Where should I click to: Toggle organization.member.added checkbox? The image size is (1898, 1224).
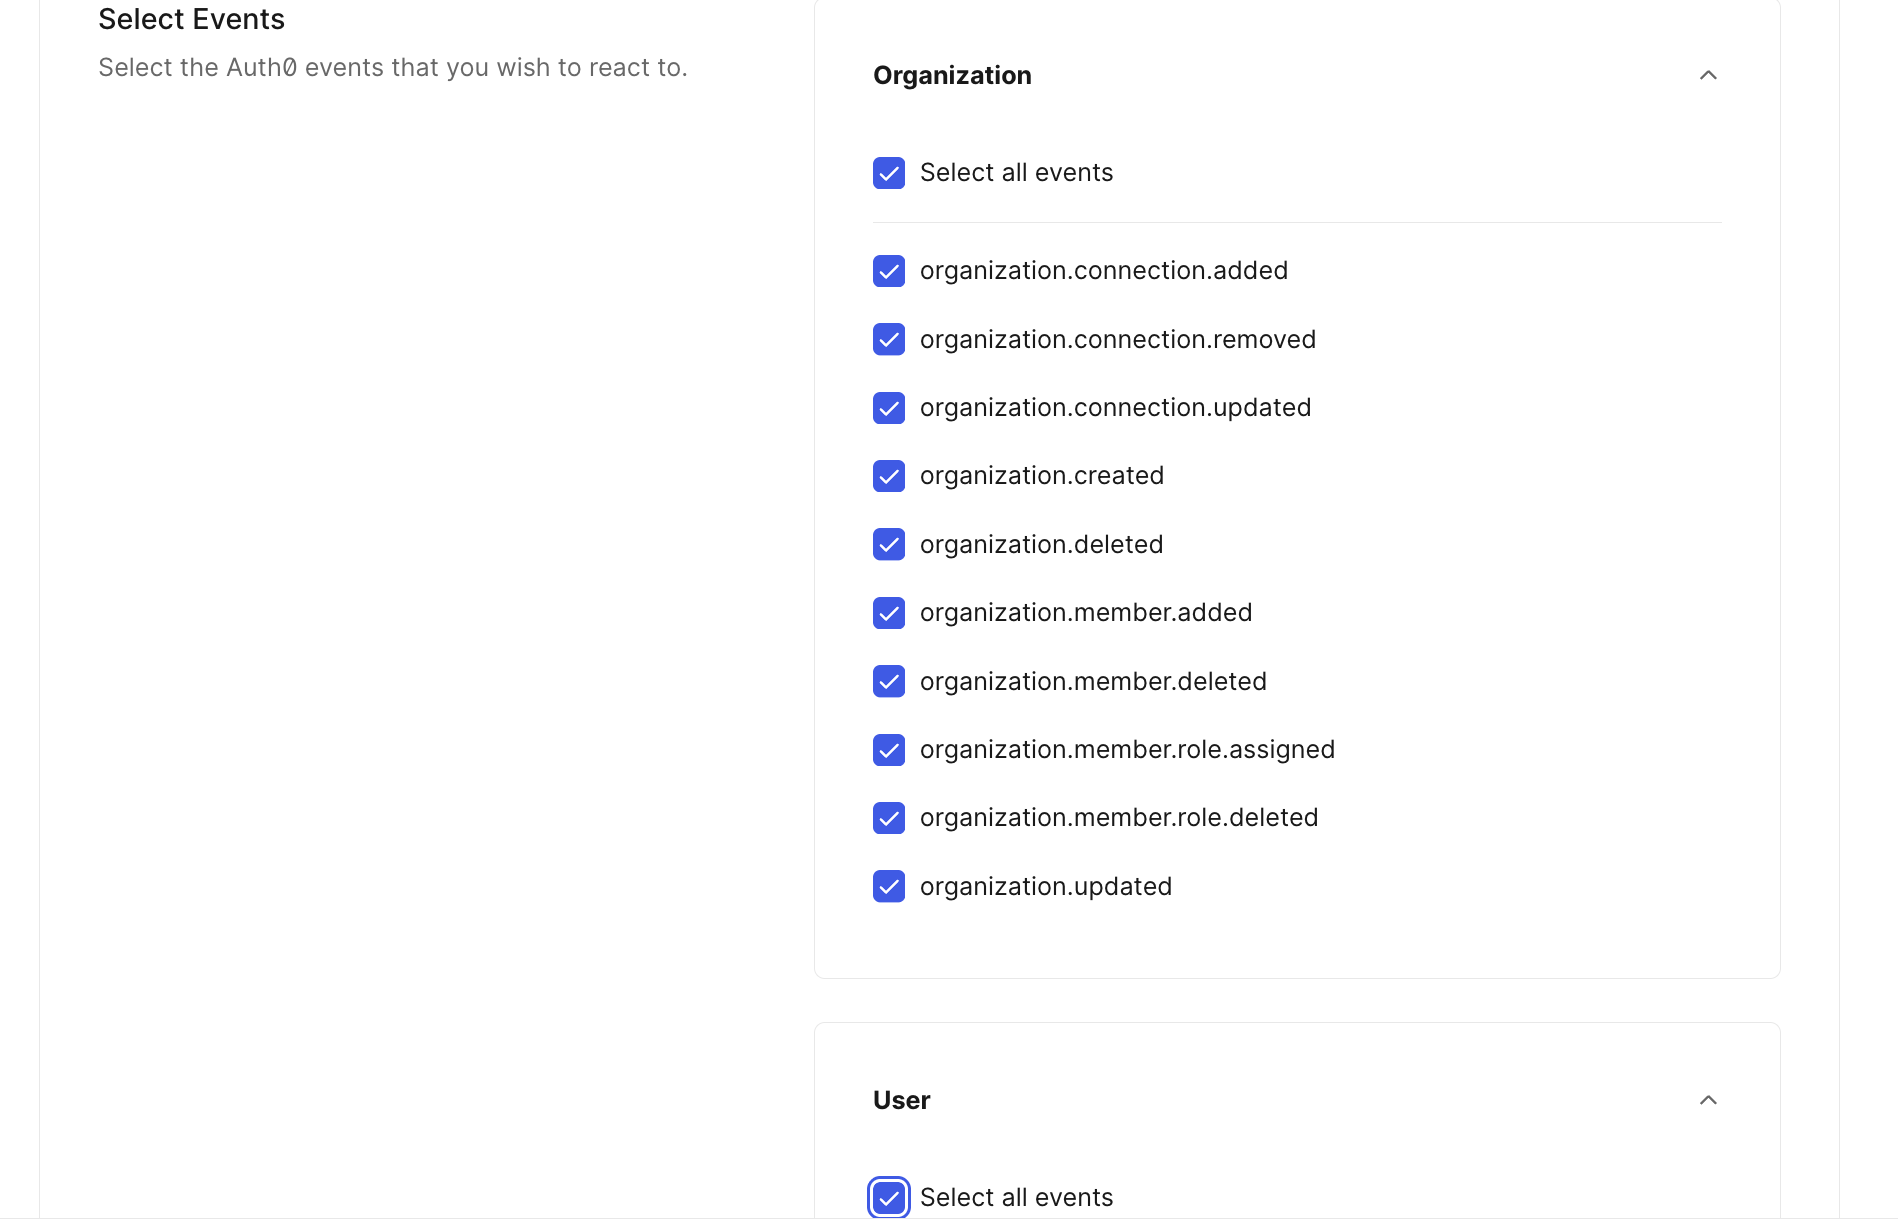889,613
